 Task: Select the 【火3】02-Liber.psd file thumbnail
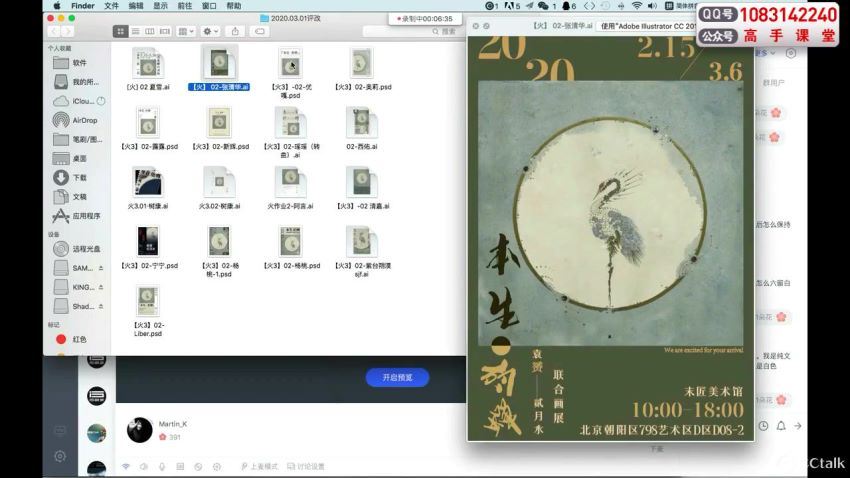(x=148, y=301)
